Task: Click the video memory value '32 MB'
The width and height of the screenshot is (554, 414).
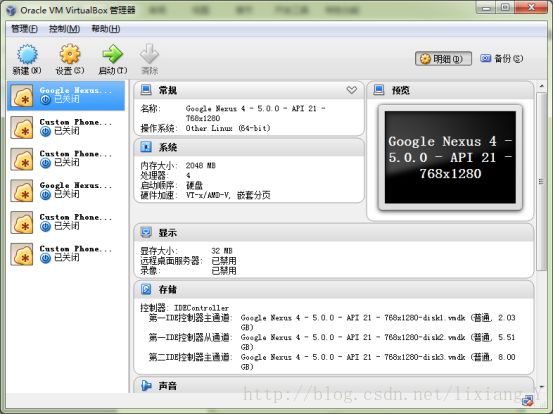Action: point(222,251)
